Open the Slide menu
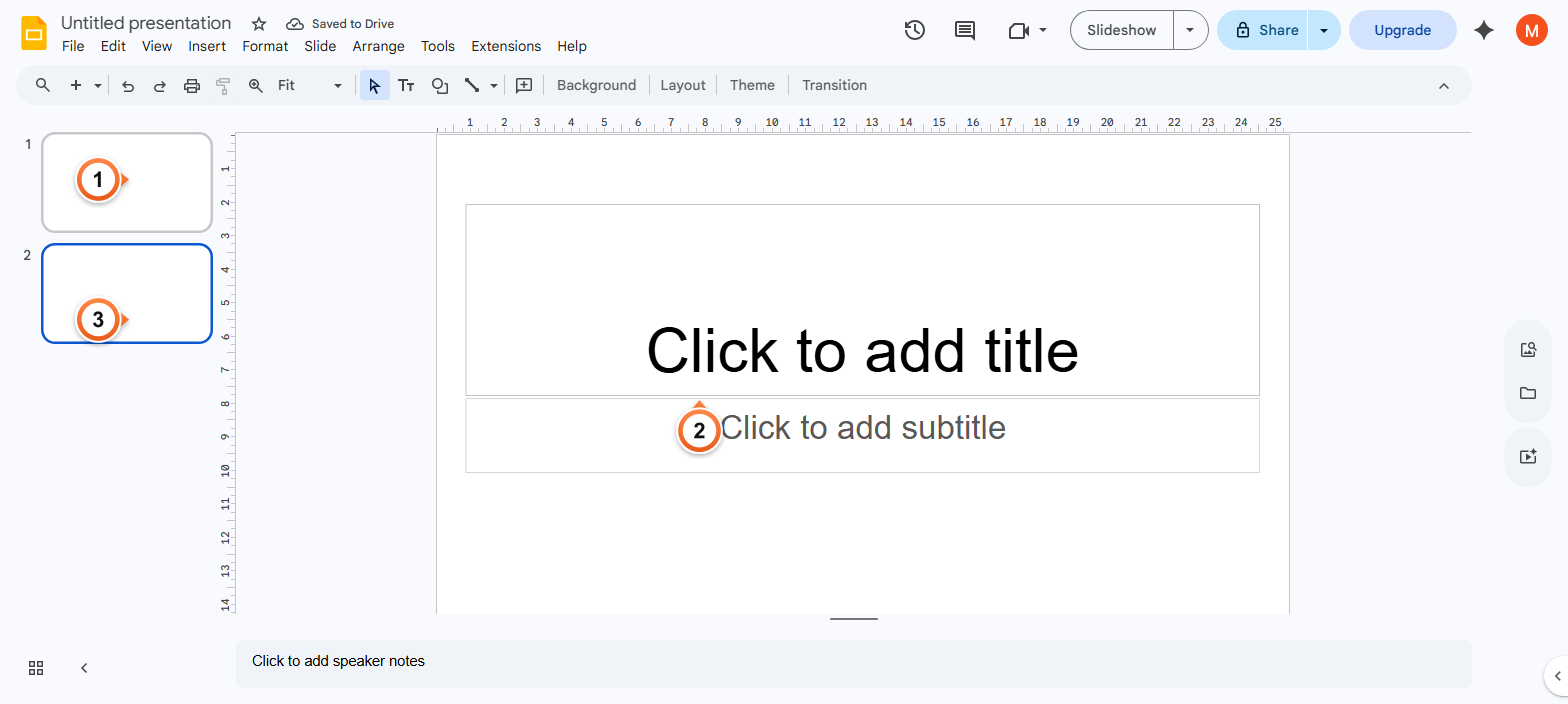Viewport: 1568px width, 704px height. (320, 46)
